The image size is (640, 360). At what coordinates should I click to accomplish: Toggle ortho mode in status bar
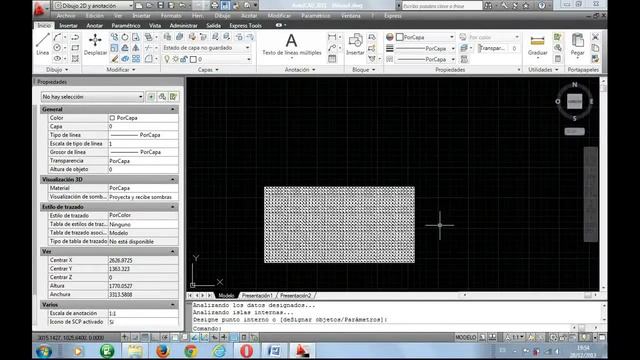(155, 338)
